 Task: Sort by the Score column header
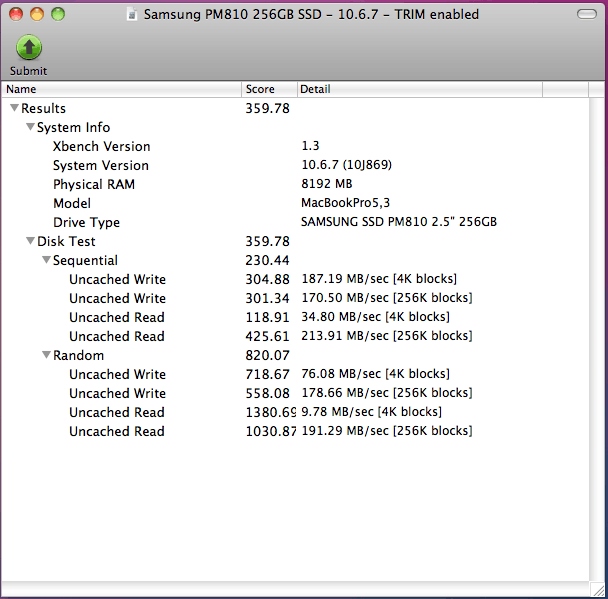(x=269, y=89)
